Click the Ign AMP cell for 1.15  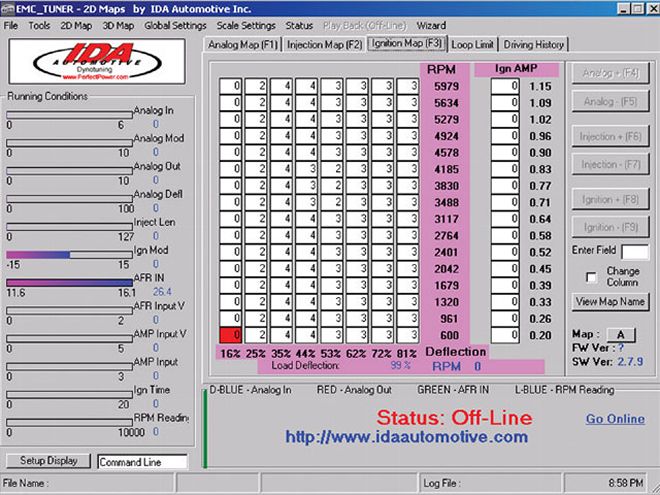tap(505, 86)
